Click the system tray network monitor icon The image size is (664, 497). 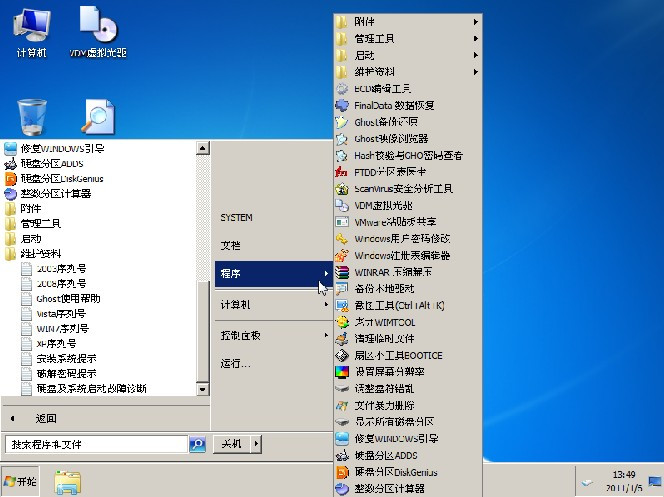click(656, 481)
